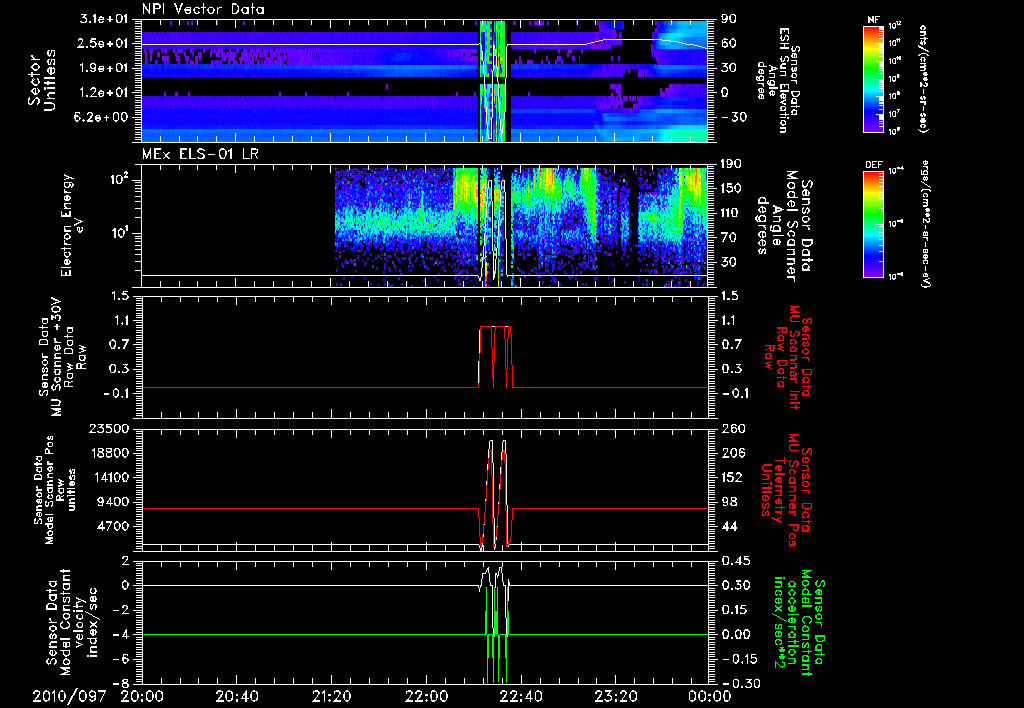The width and height of the screenshot is (1024, 708).
Task: Click the 0.45 acceleration tick label
Action: [735, 560]
